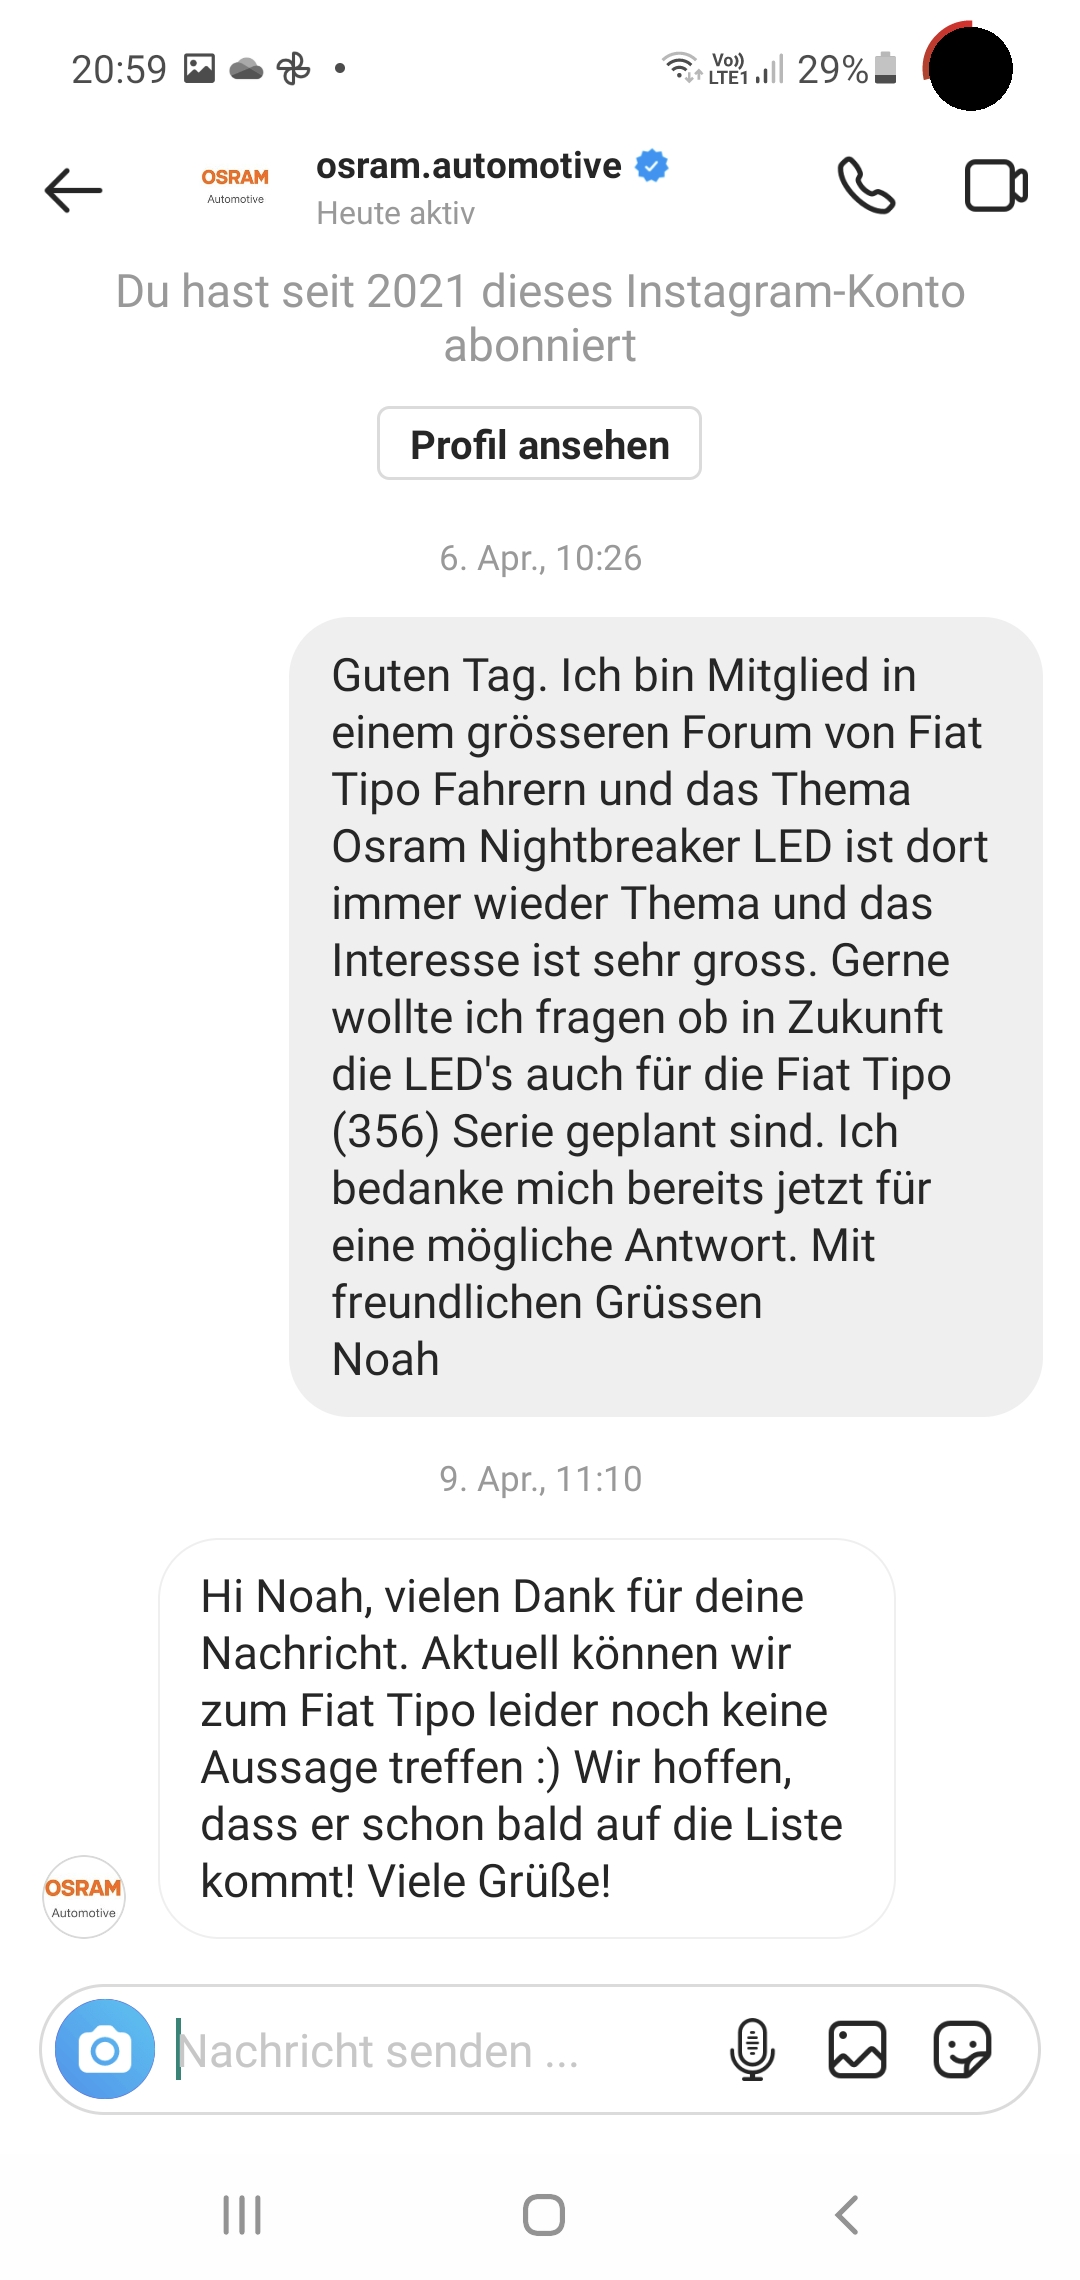Open the sticker picker icon
The height and width of the screenshot is (2280, 1080).
tap(962, 2049)
